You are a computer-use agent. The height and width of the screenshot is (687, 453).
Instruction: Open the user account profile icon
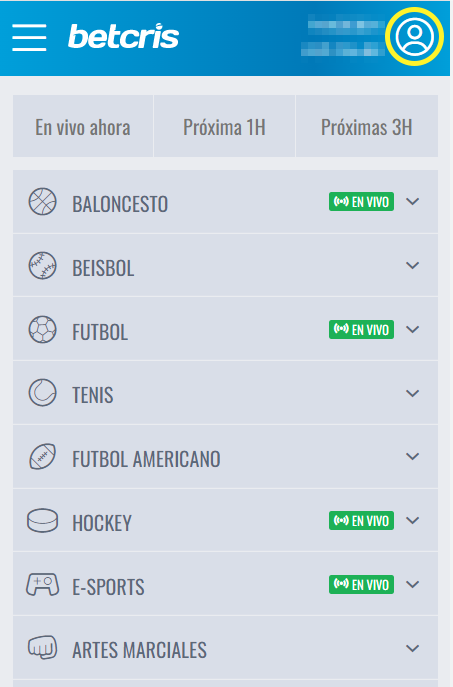tap(414, 36)
